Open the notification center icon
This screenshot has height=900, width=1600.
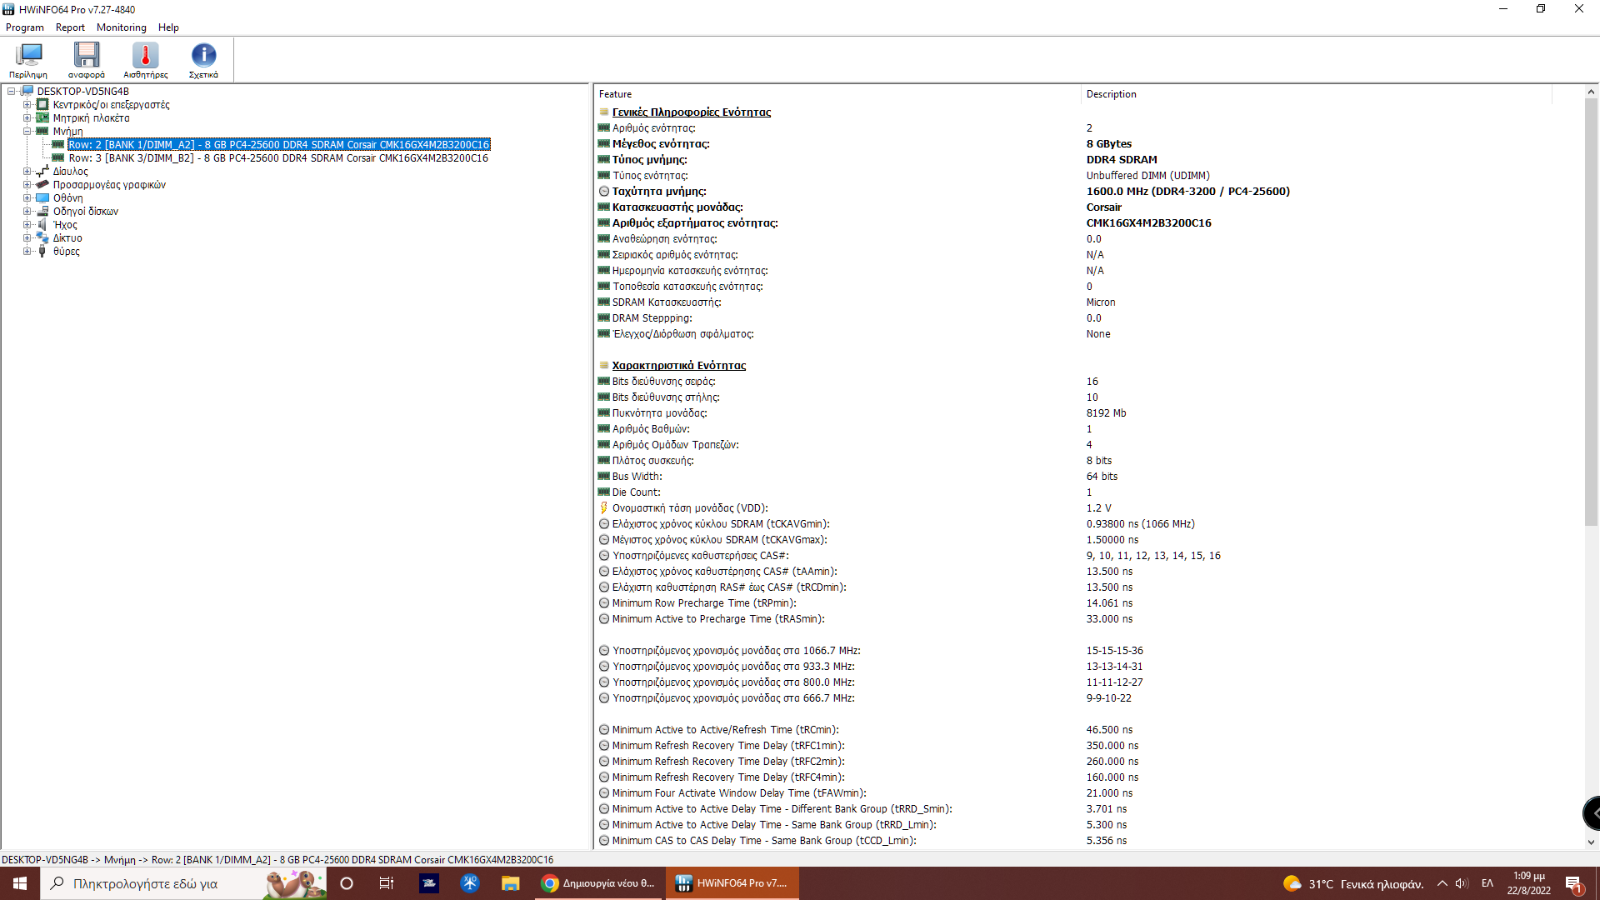coord(1574,883)
